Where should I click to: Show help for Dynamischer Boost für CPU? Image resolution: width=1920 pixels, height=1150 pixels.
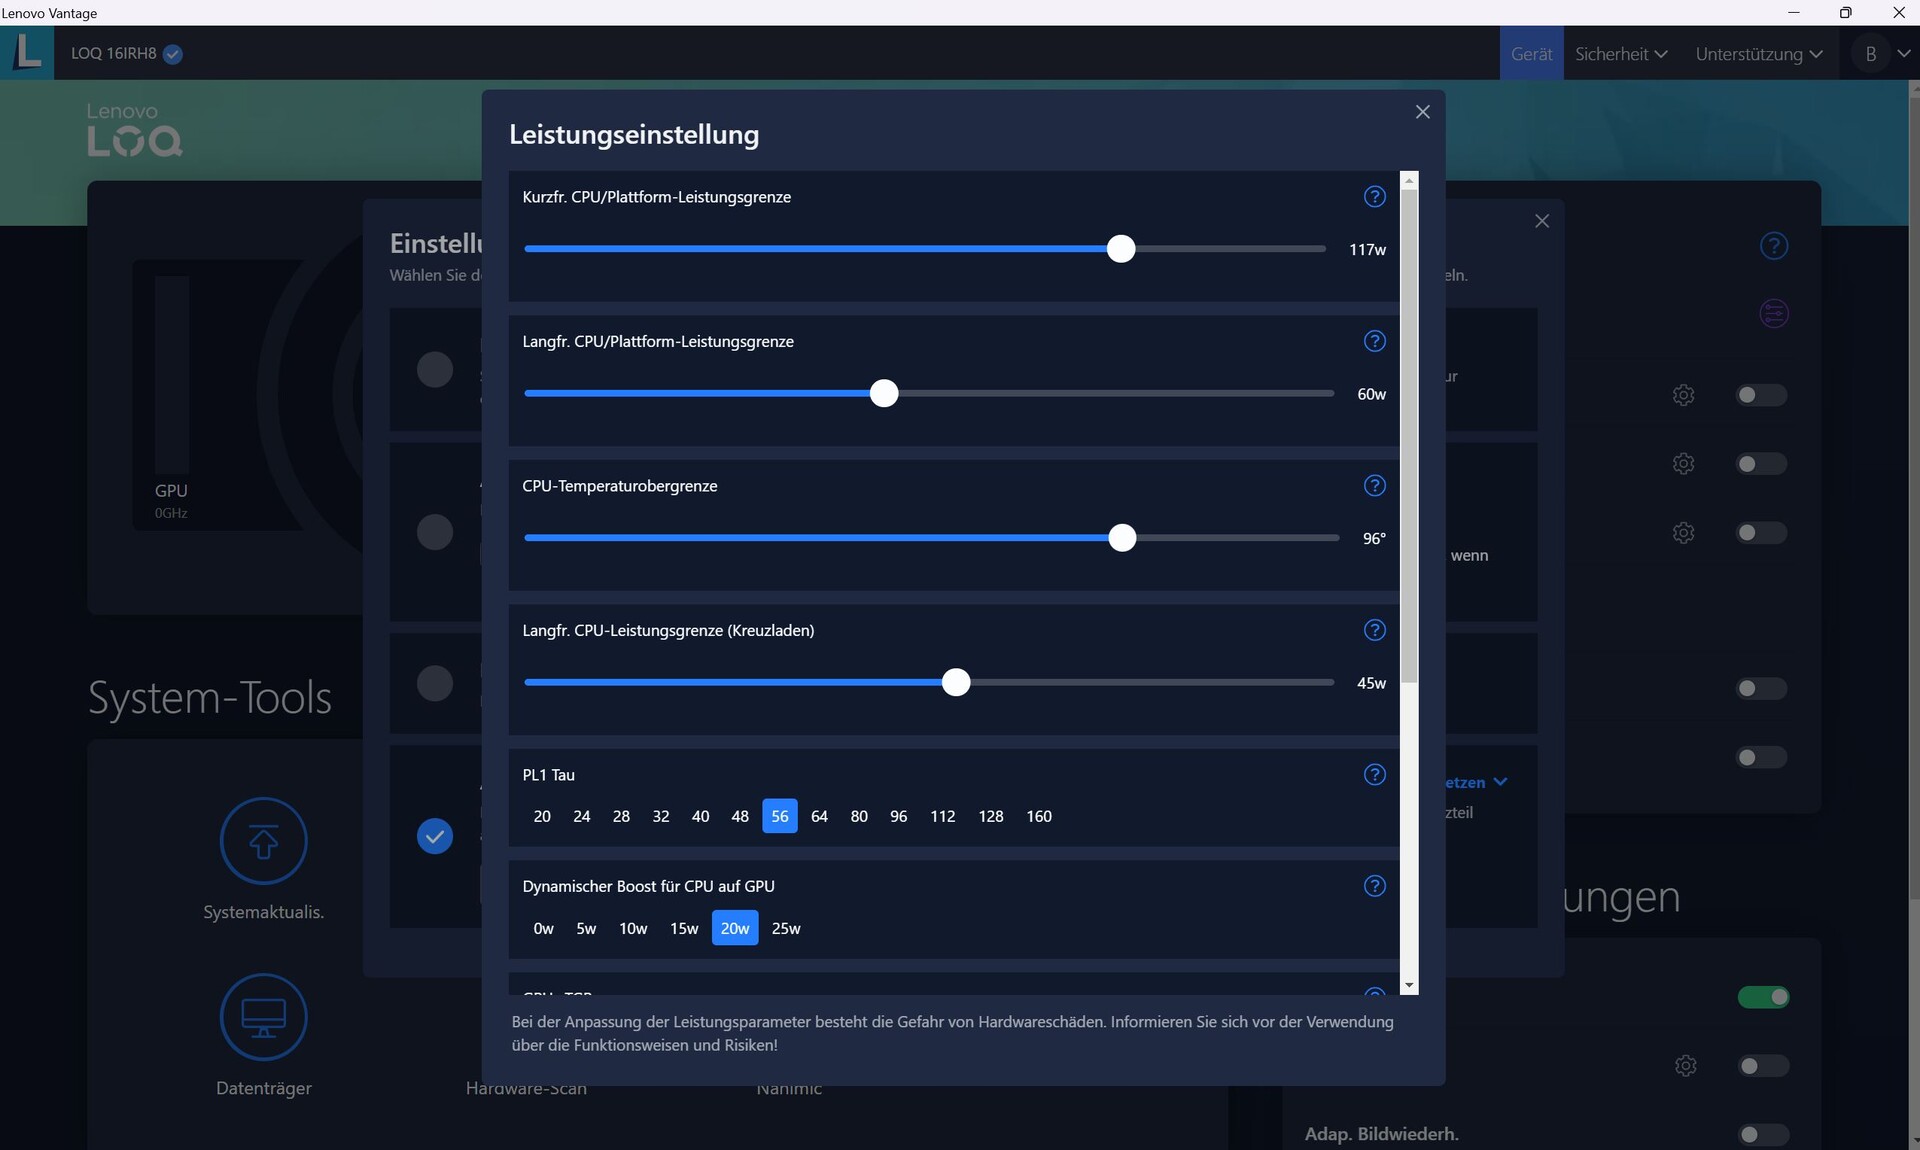1374,886
